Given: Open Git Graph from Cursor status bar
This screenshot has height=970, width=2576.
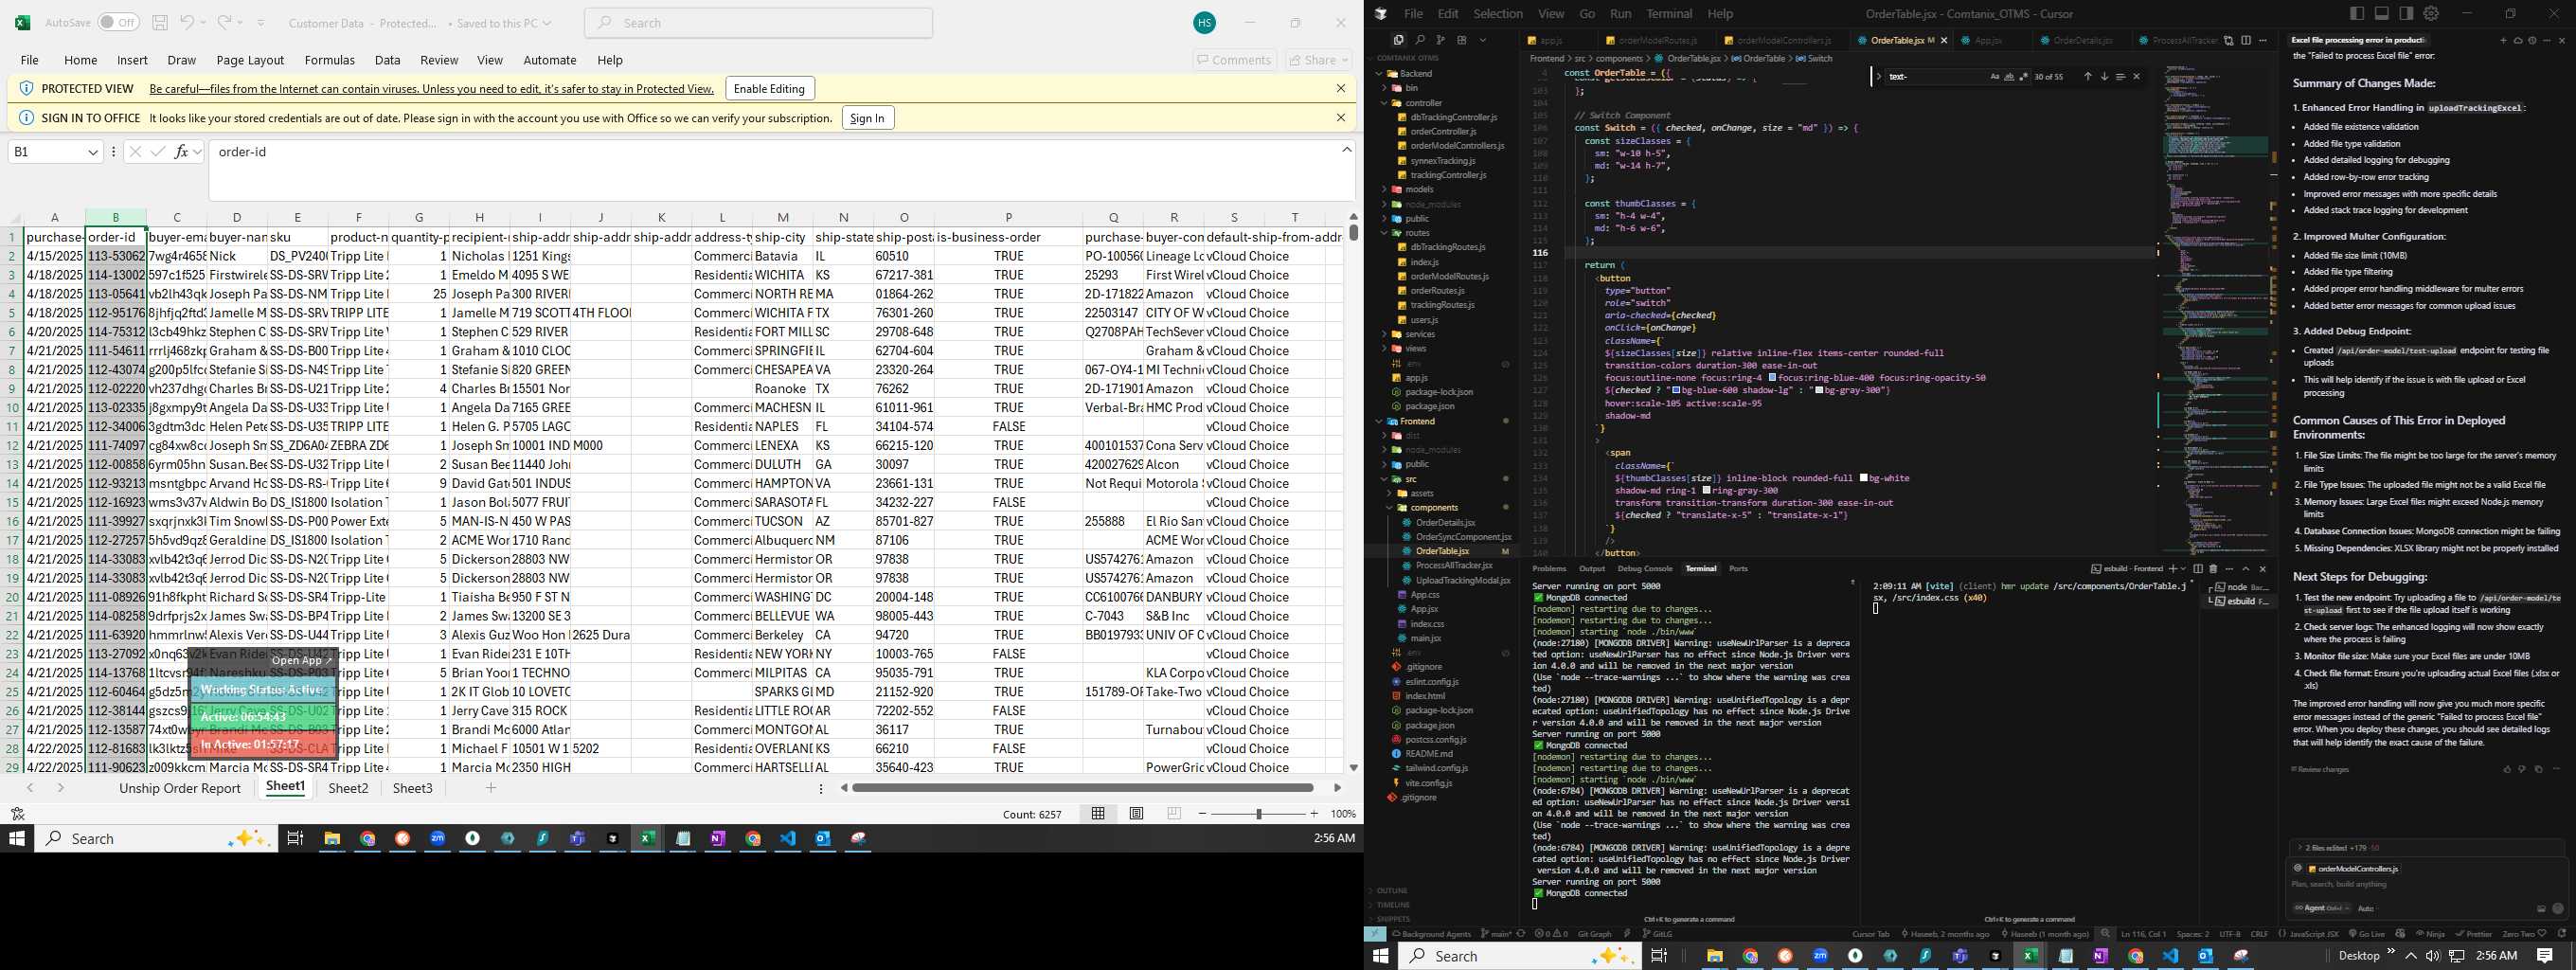Looking at the screenshot, I should click(x=1594, y=934).
